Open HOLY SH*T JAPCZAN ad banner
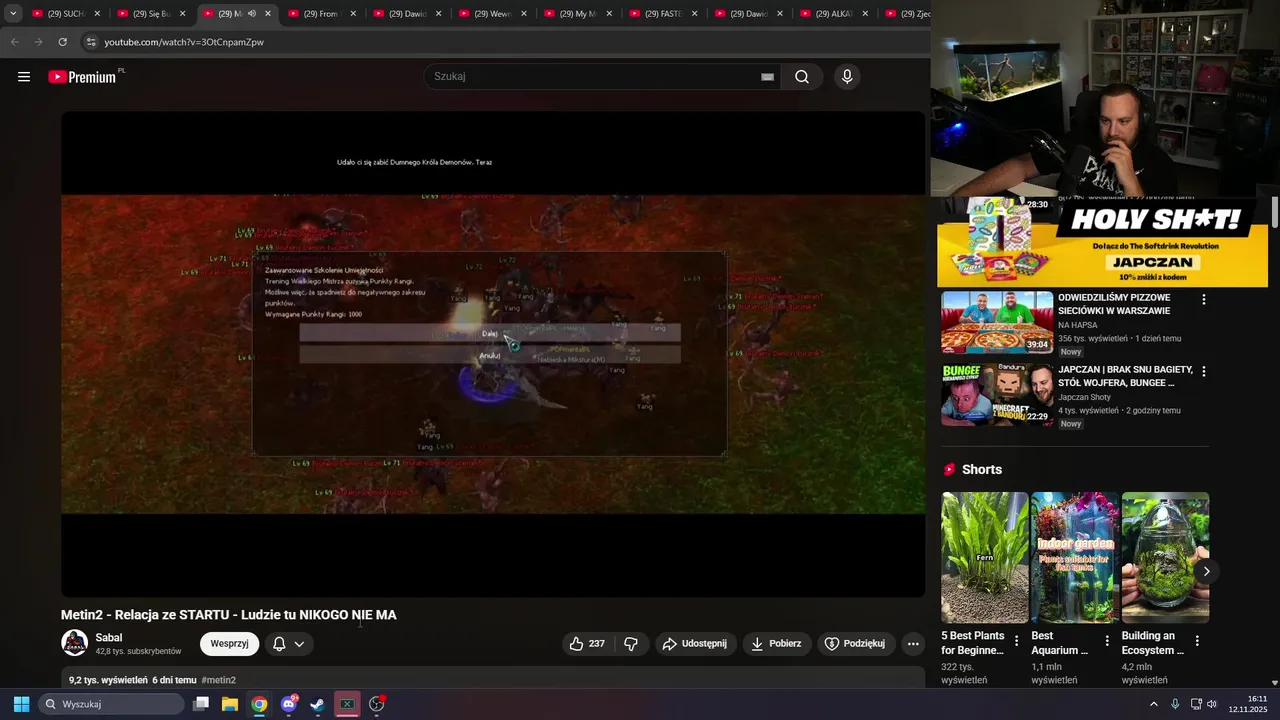 (x=1102, y=242)
